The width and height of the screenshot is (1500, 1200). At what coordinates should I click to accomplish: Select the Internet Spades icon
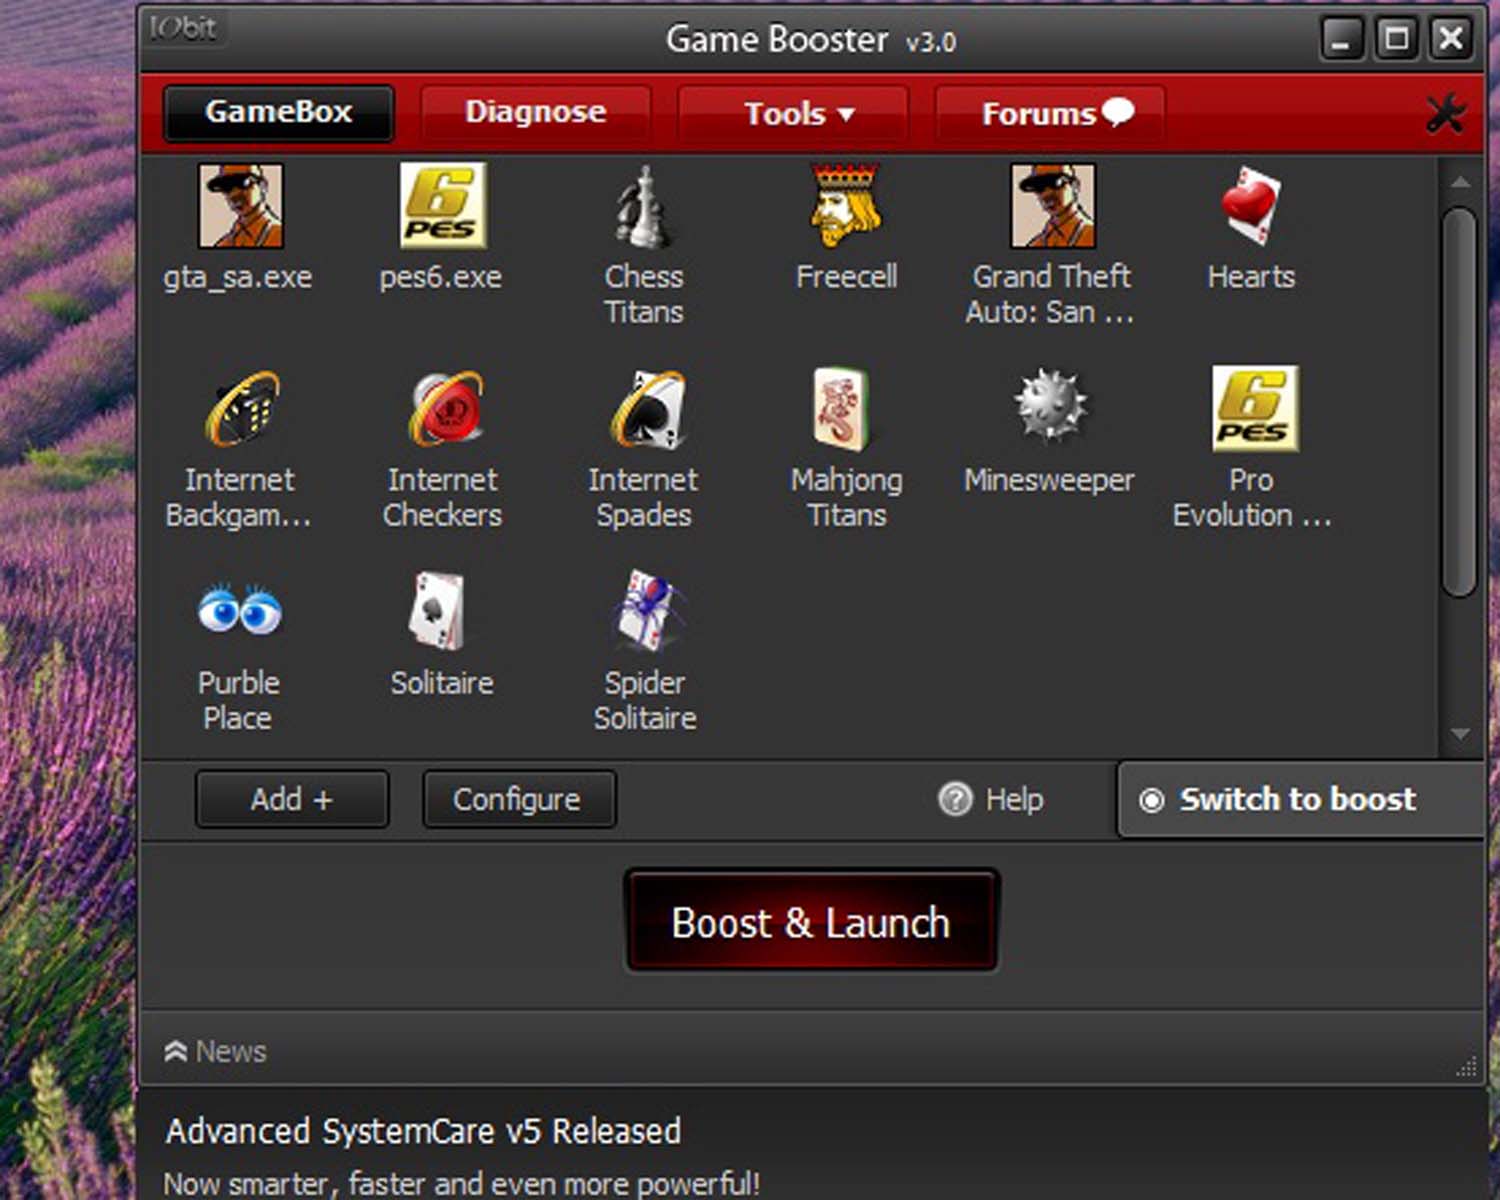point(648,408)
